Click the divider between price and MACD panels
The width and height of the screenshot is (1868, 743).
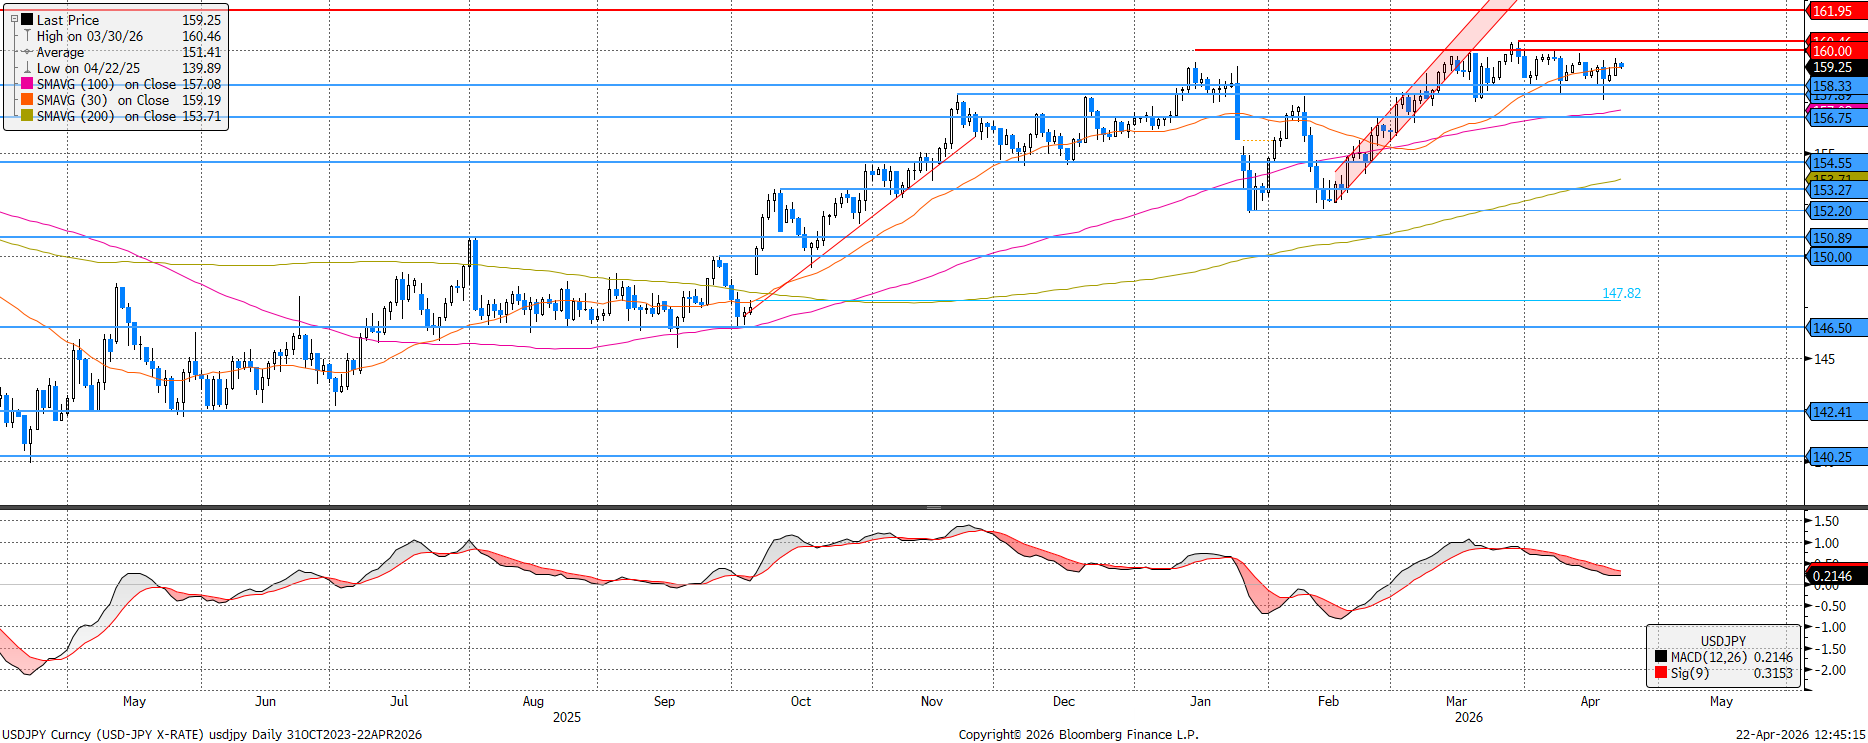click(933, 507)
